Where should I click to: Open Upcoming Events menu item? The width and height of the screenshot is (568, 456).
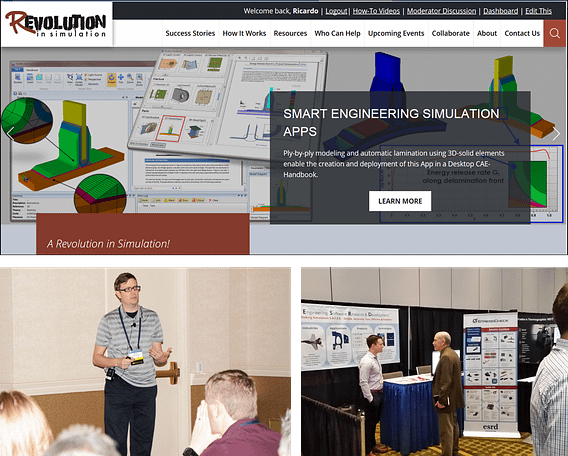pos(396,33)
